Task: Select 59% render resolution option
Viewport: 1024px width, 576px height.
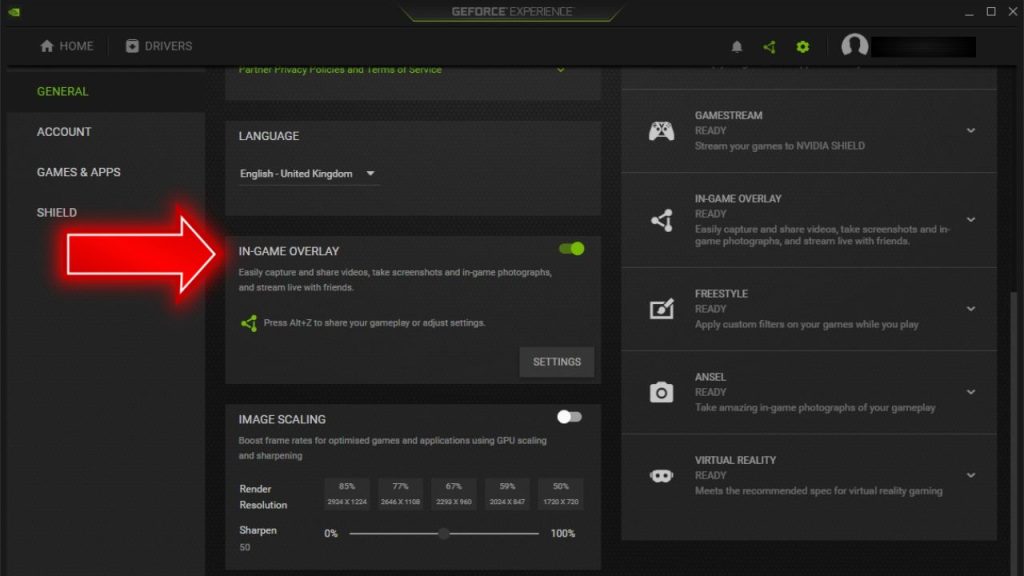Action: [507, 494]
